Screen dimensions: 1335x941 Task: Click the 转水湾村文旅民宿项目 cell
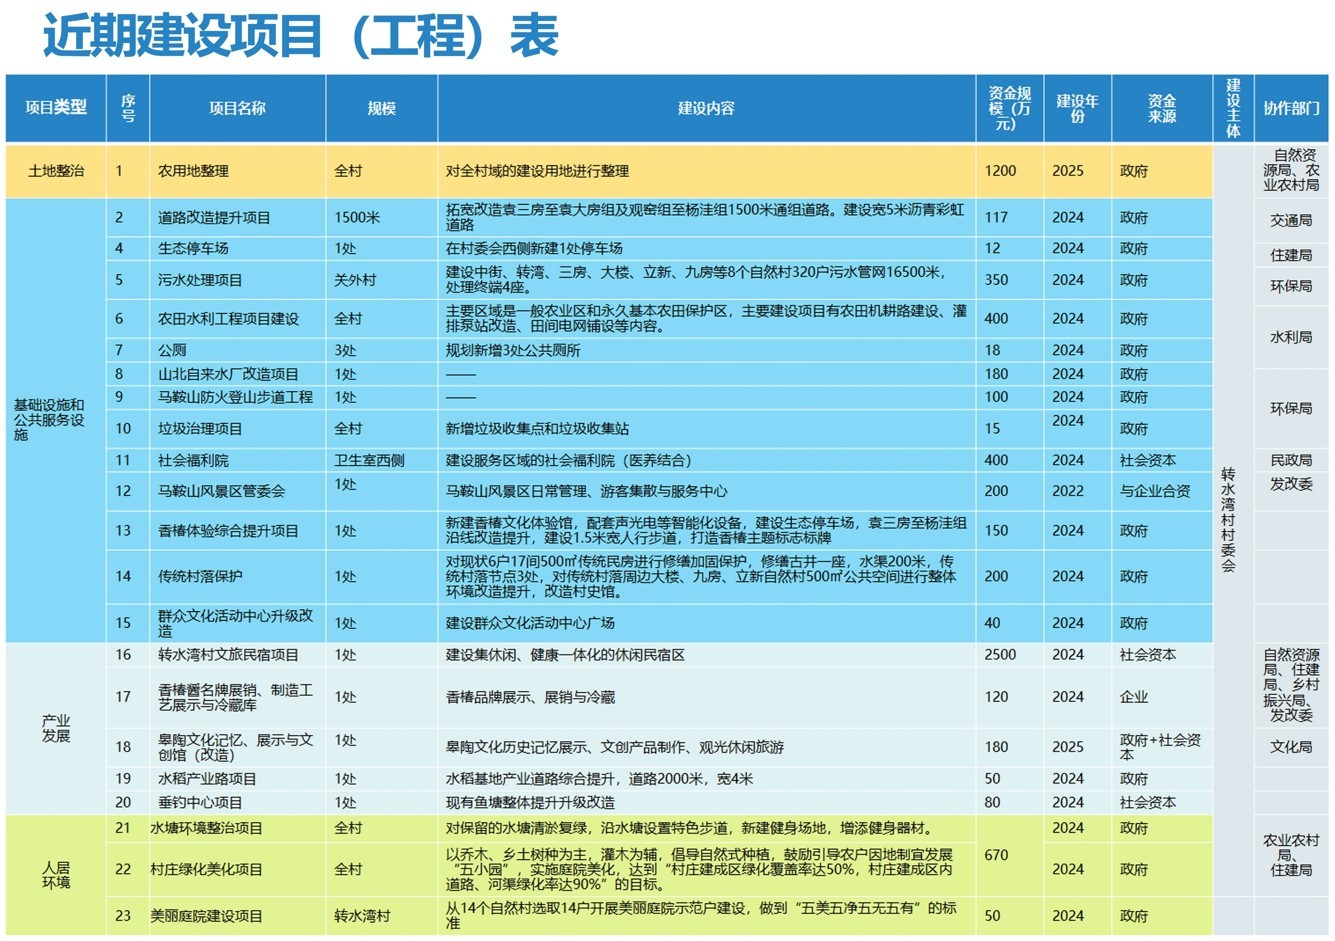228,655
